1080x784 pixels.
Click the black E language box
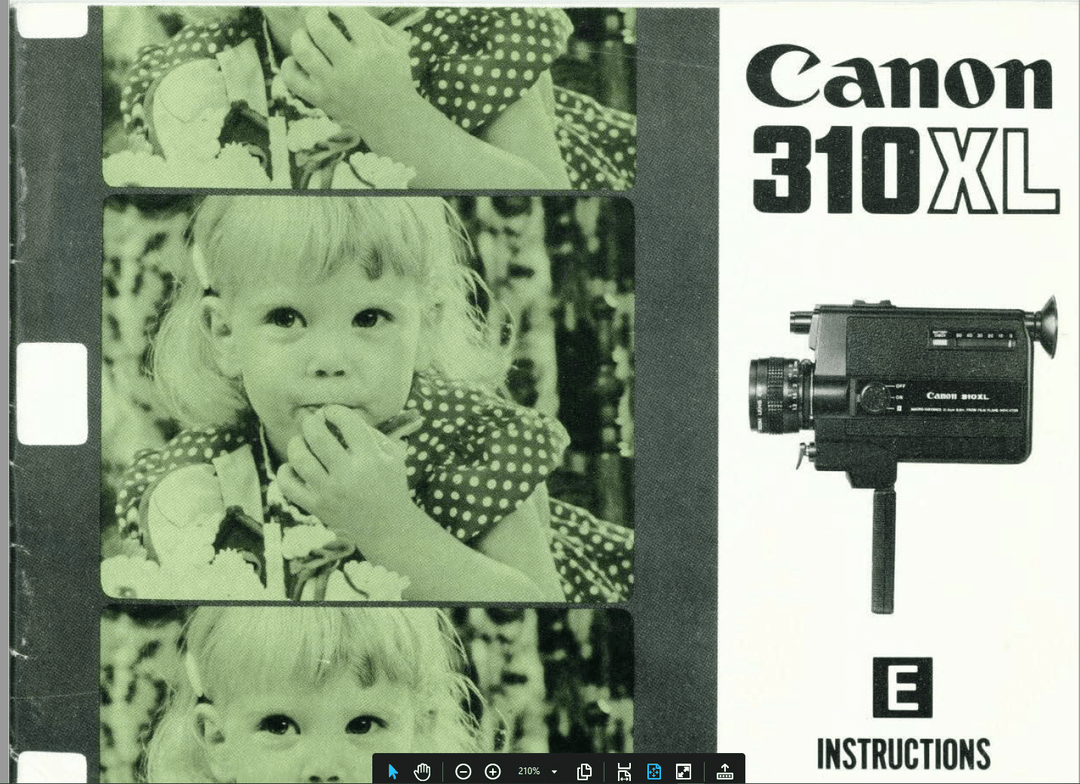tap(901, 687)
